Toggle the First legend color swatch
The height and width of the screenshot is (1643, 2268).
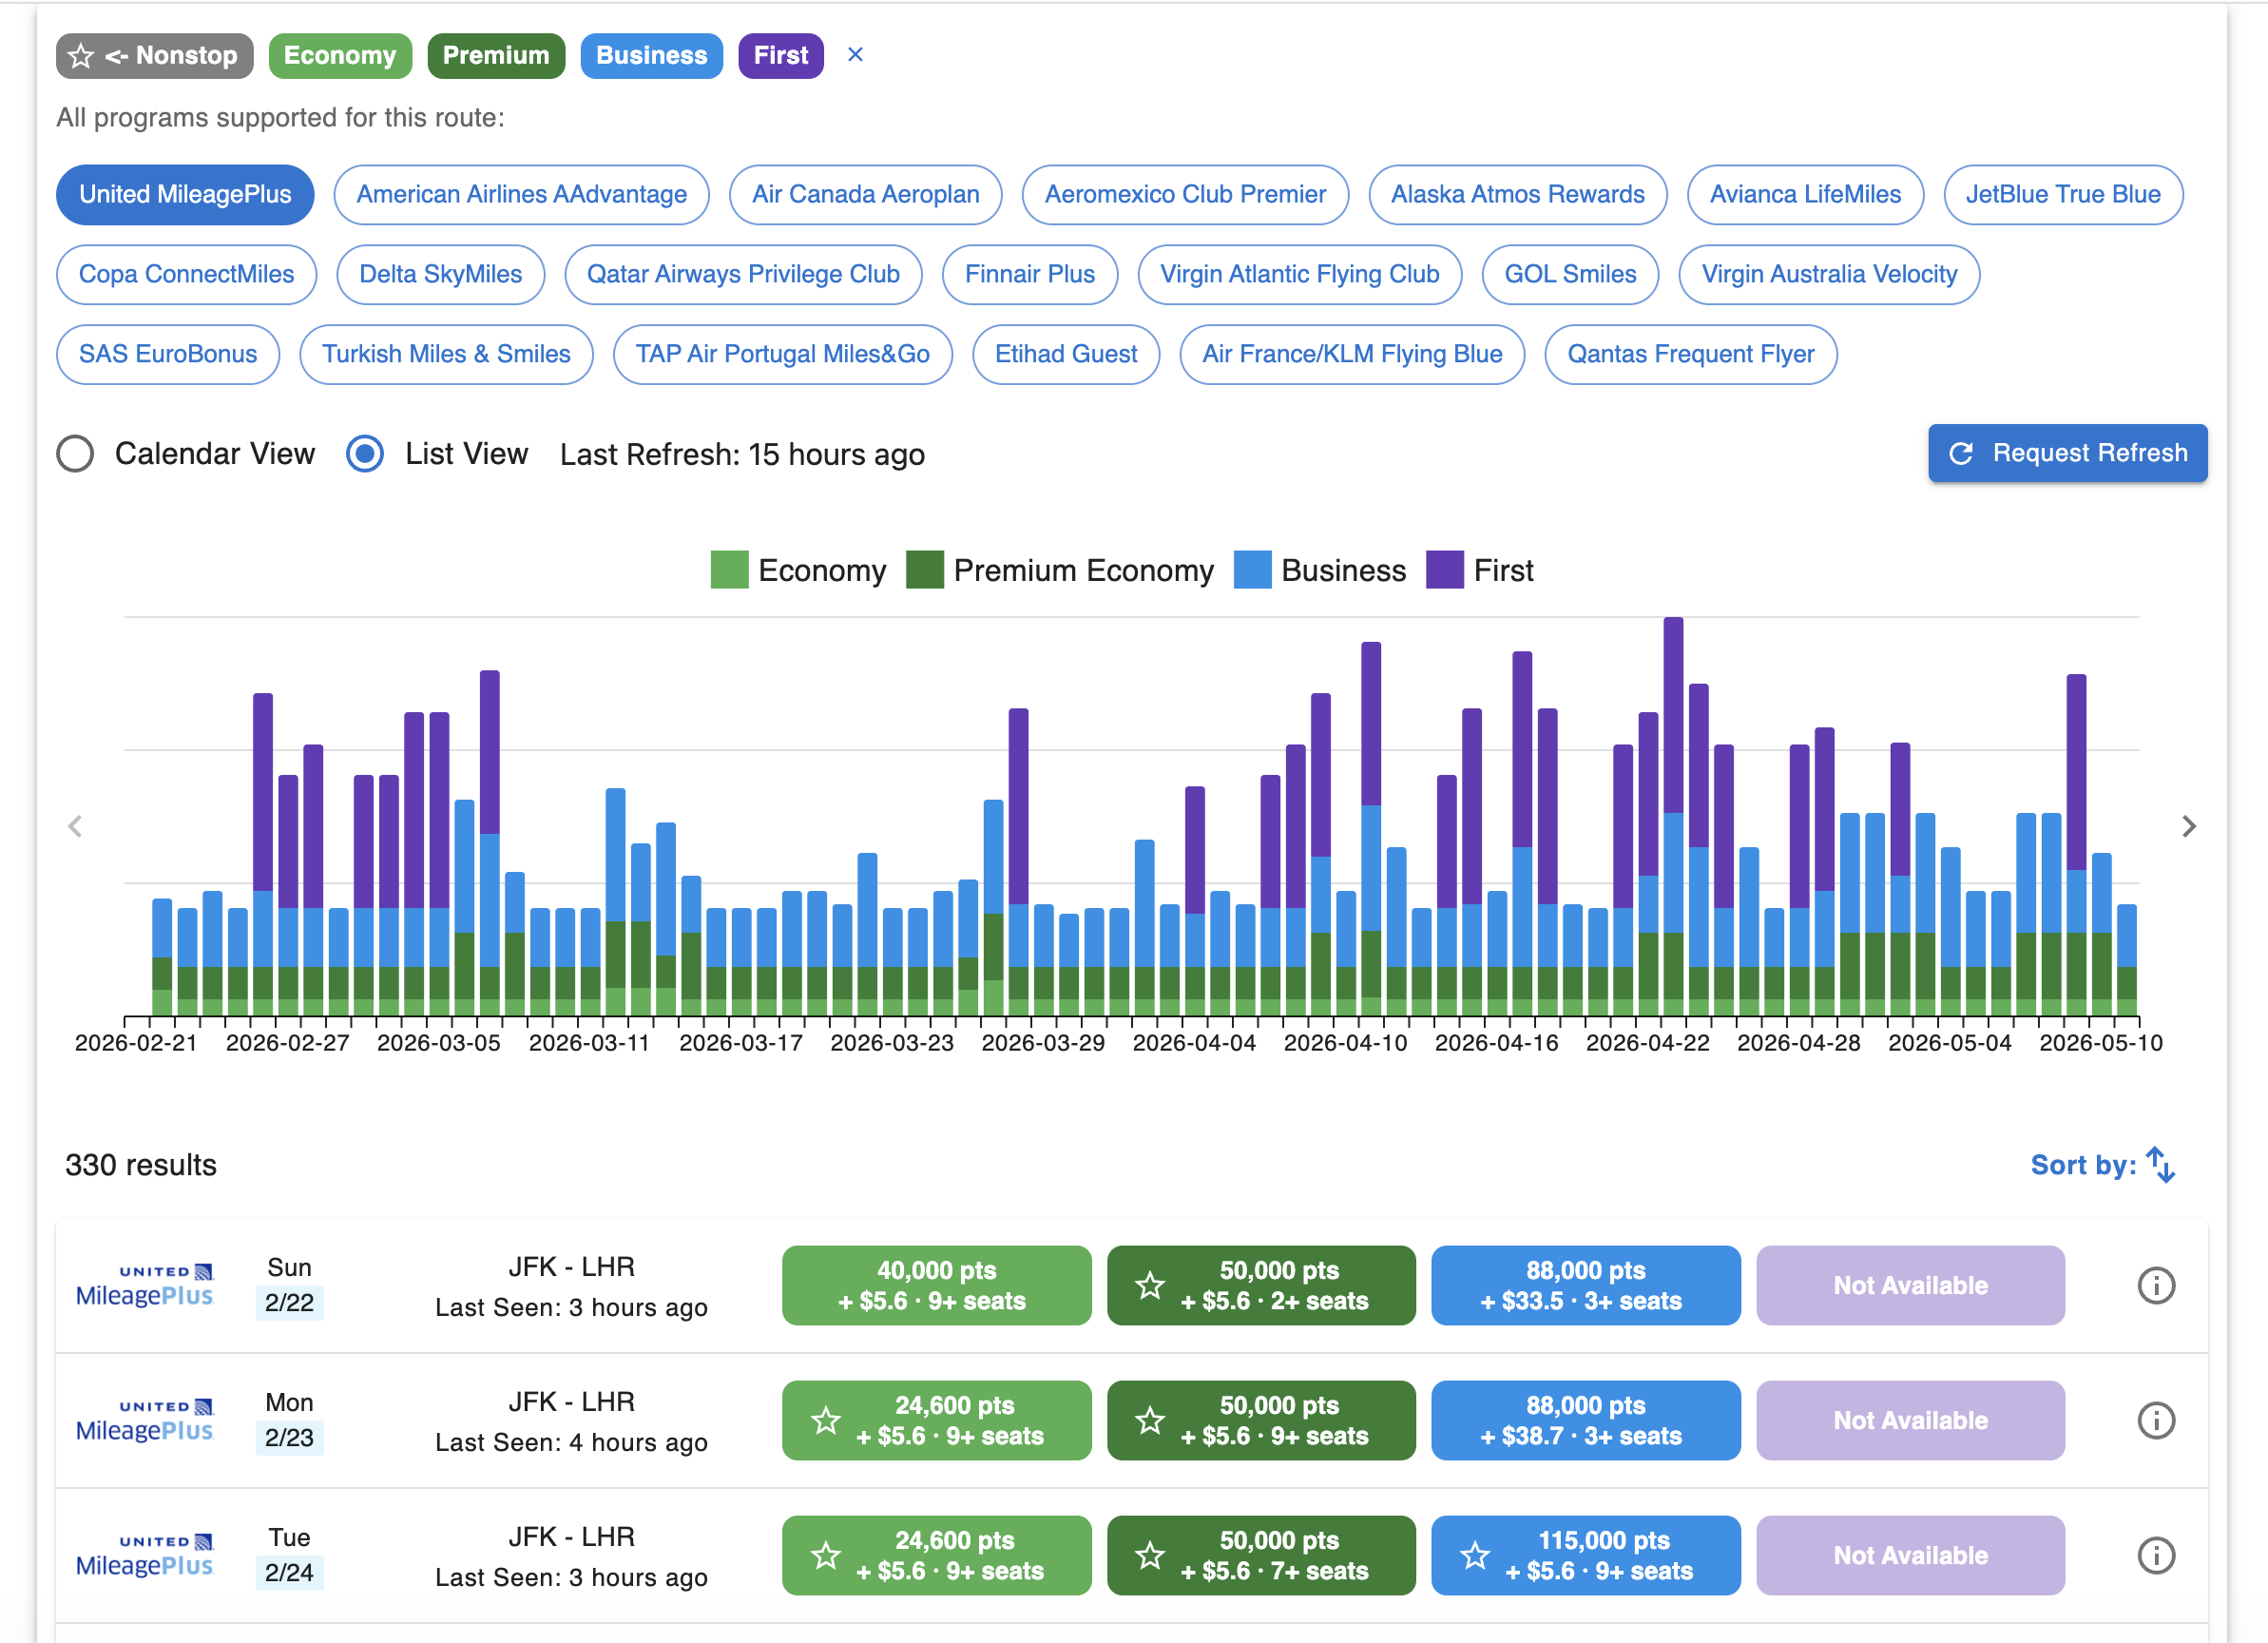1445,570
